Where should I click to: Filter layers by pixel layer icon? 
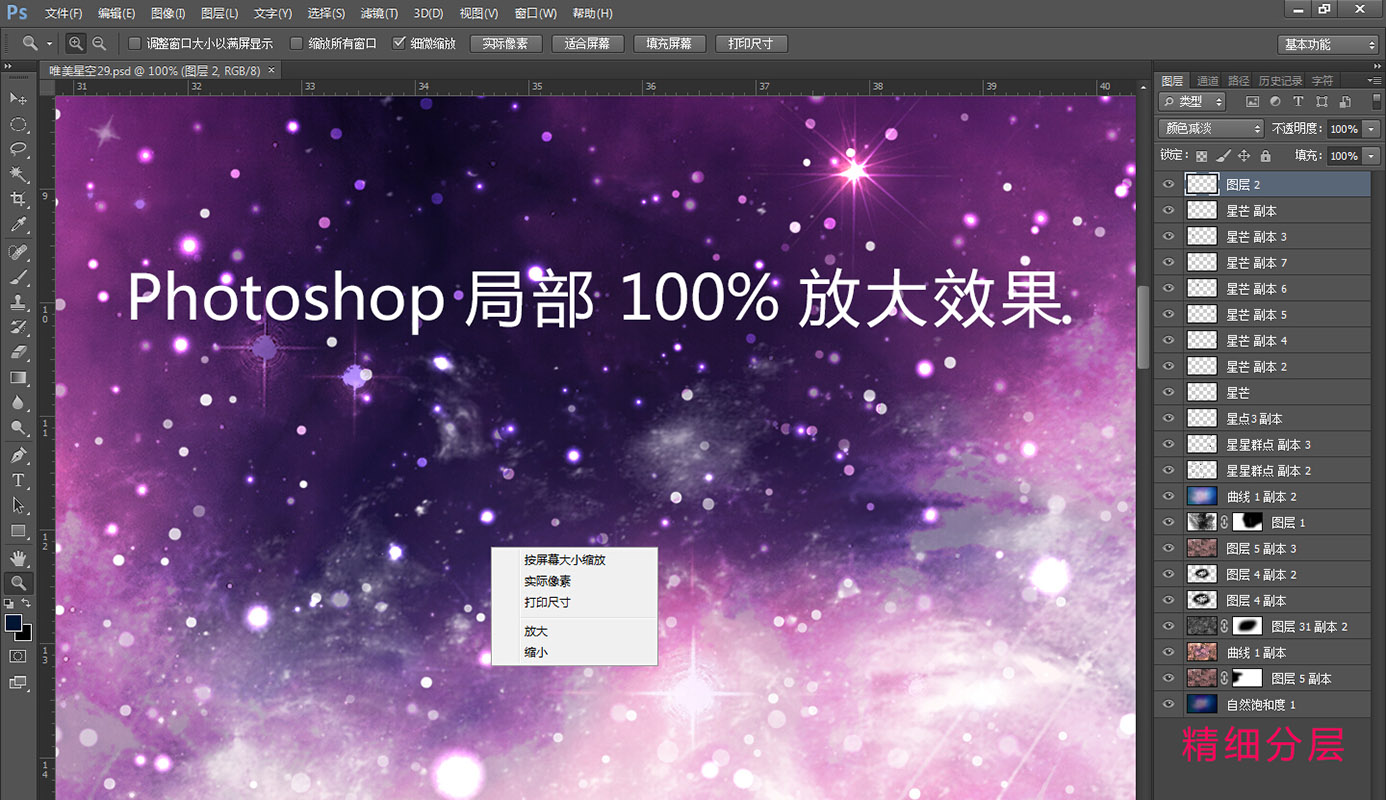coord(1251,102)
